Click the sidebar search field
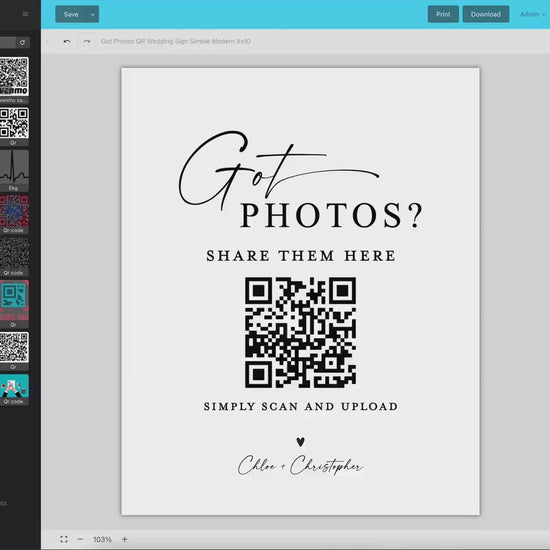Image resolution: width=550 pixels, height=550 pixels. click(8, 42)
